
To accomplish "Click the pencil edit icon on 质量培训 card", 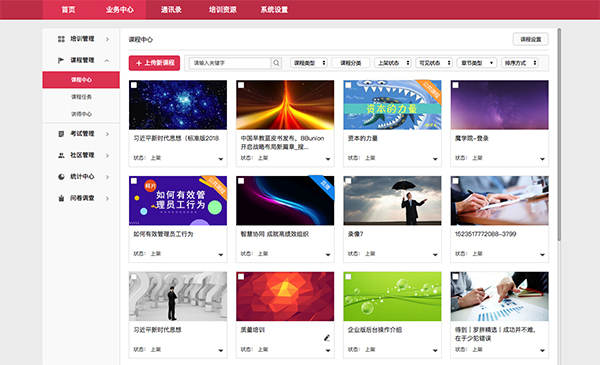I will click(327, 338).
